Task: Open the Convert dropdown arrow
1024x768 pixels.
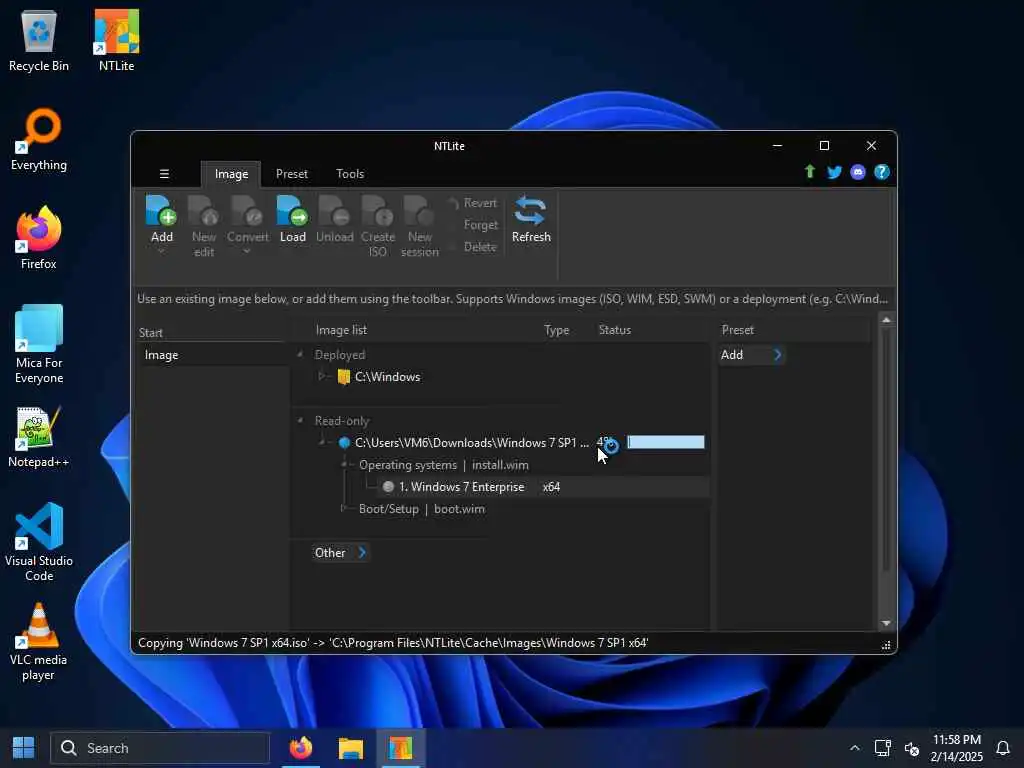Action: click(x=247, y=251)
